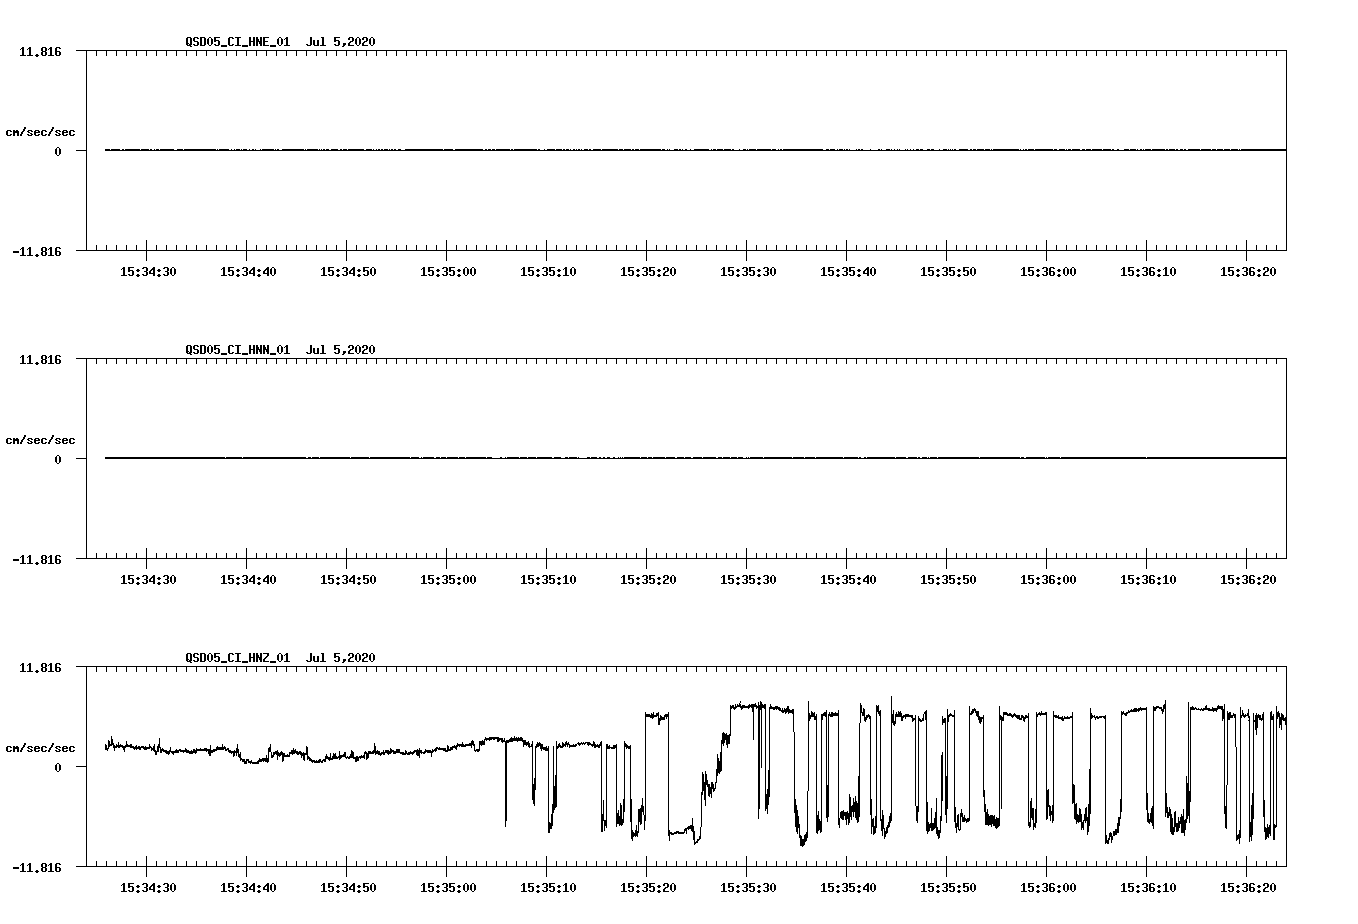Click the 15:35:40 time label on HNE plot
Image resolution: width=1358 pixels, height=924 pixels.
[848, 272]
